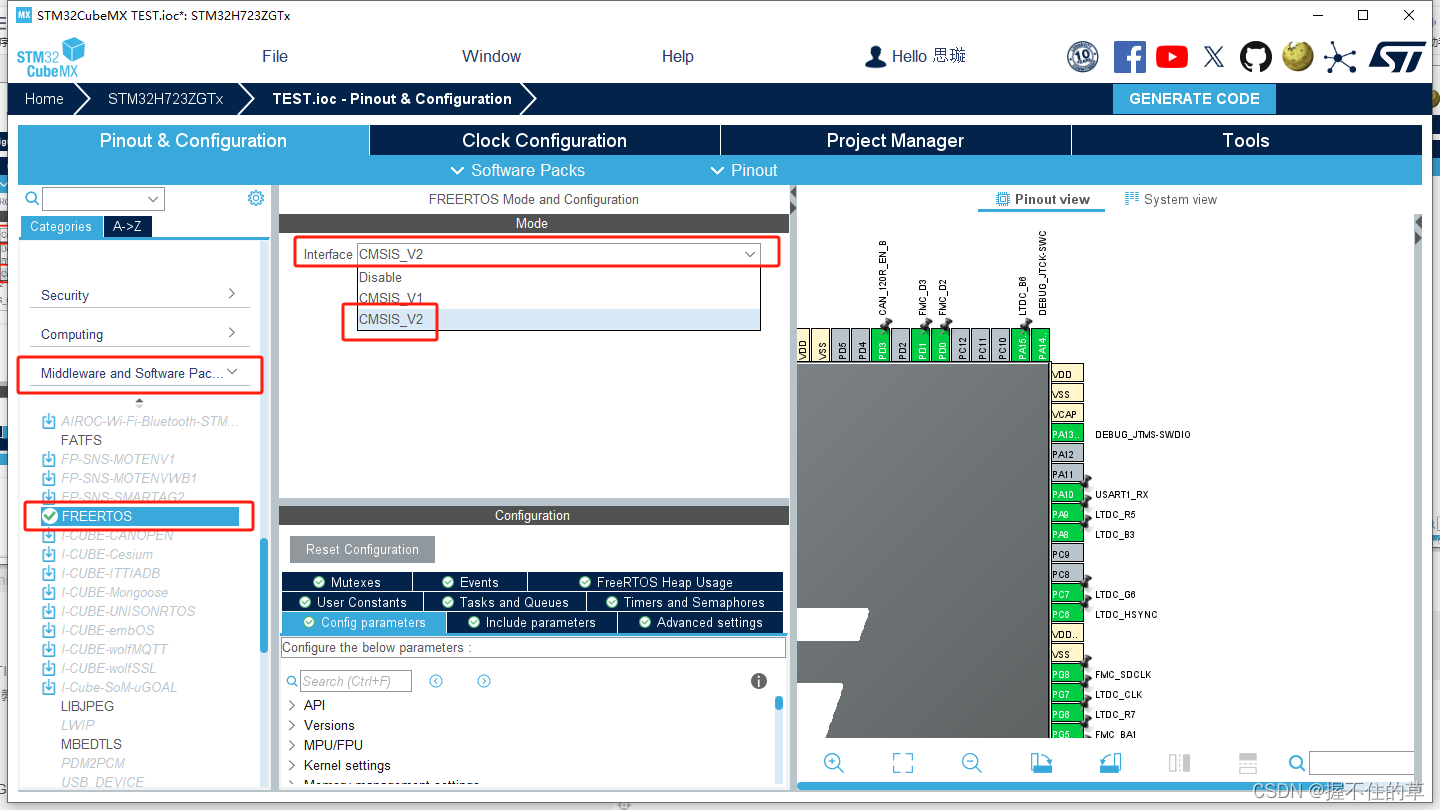Click the user profile icon
Screen dimensions: 1440x810
pyautogui.click(x=875, y=57)
